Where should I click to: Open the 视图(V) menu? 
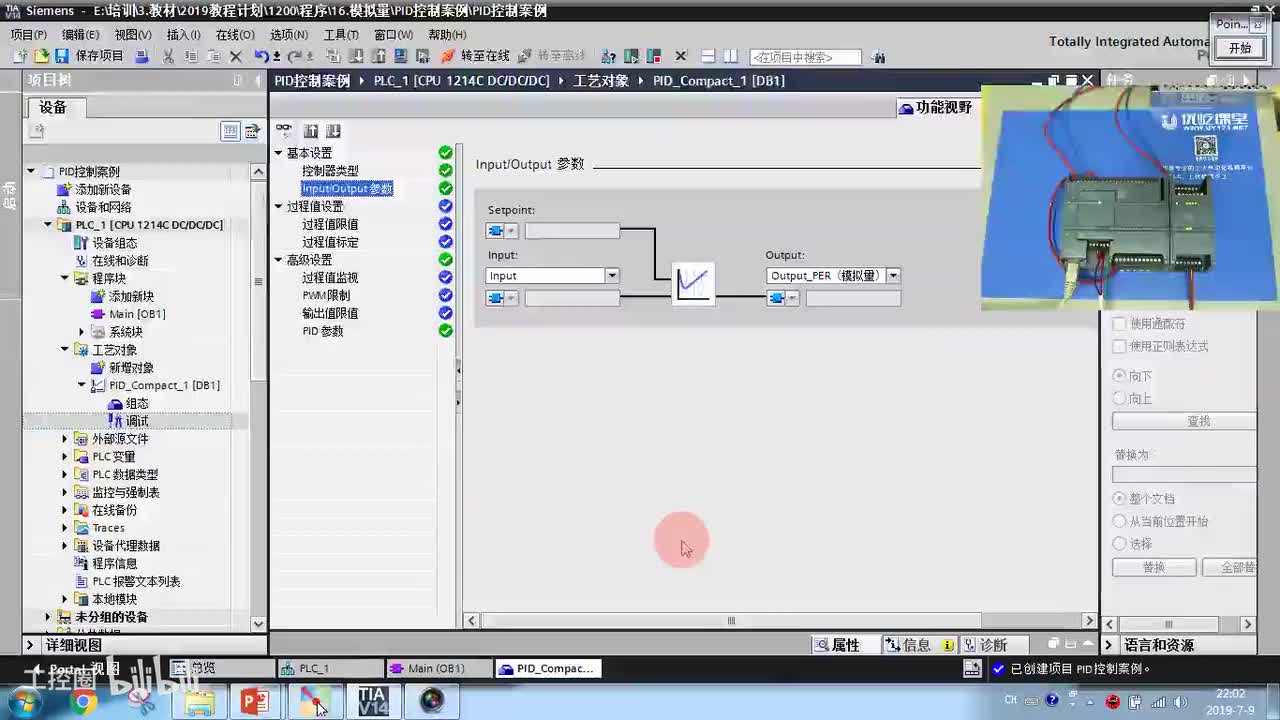click(132, 34)
